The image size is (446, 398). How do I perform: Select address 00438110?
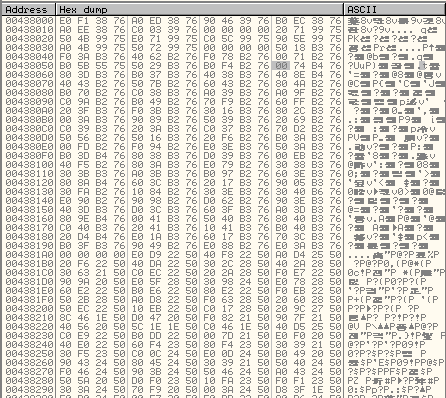(x=29, y=174)
